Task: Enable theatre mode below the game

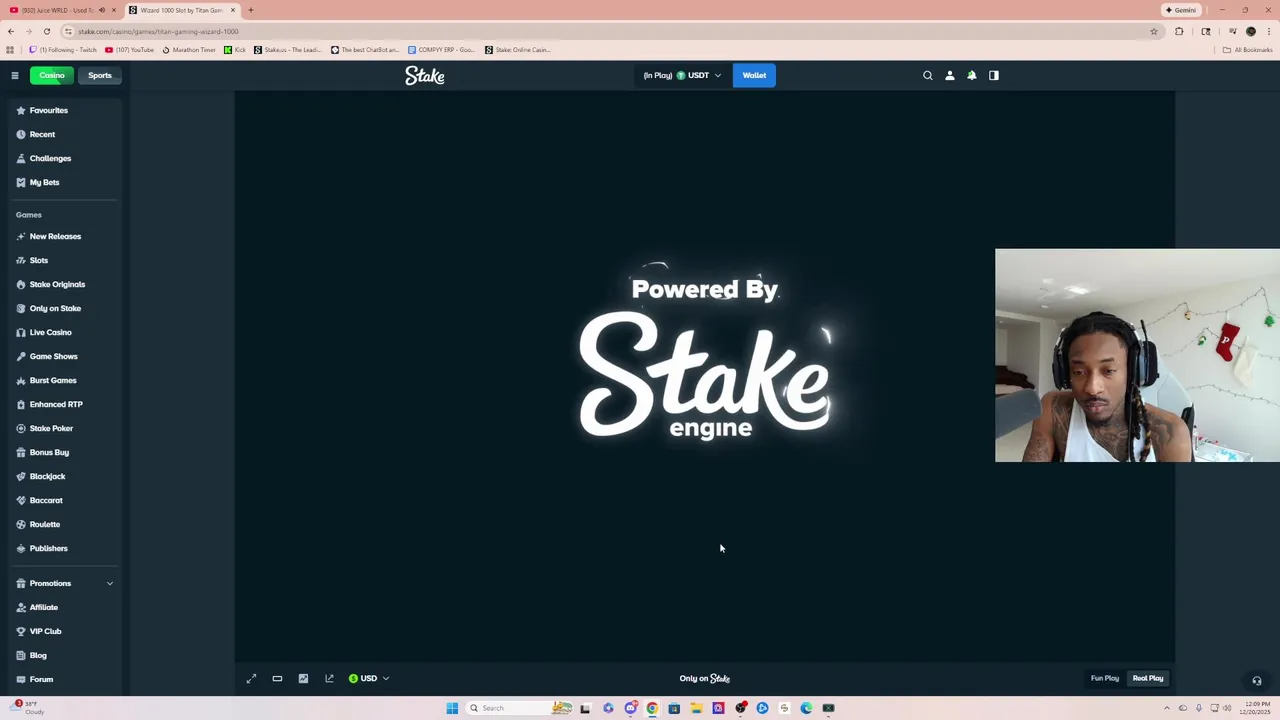Action: tap(278, 678)
